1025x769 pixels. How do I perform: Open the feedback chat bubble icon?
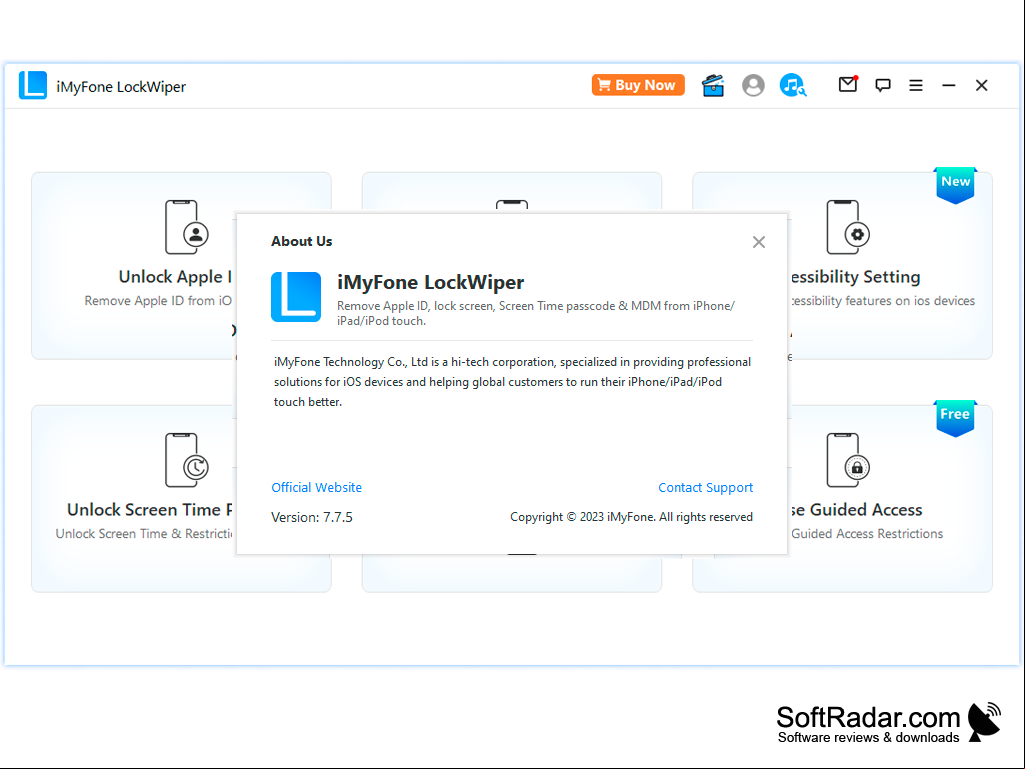(882, 85)
